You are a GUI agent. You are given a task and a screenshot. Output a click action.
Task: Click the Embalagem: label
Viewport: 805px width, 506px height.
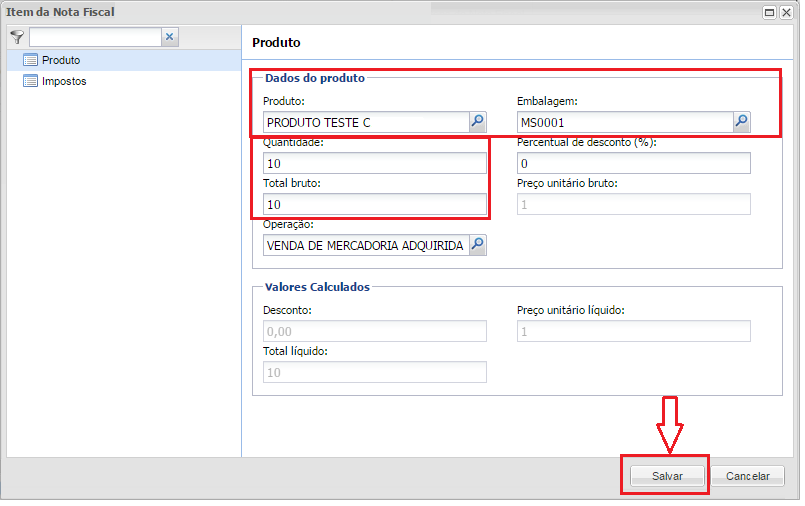coord(547,102)
